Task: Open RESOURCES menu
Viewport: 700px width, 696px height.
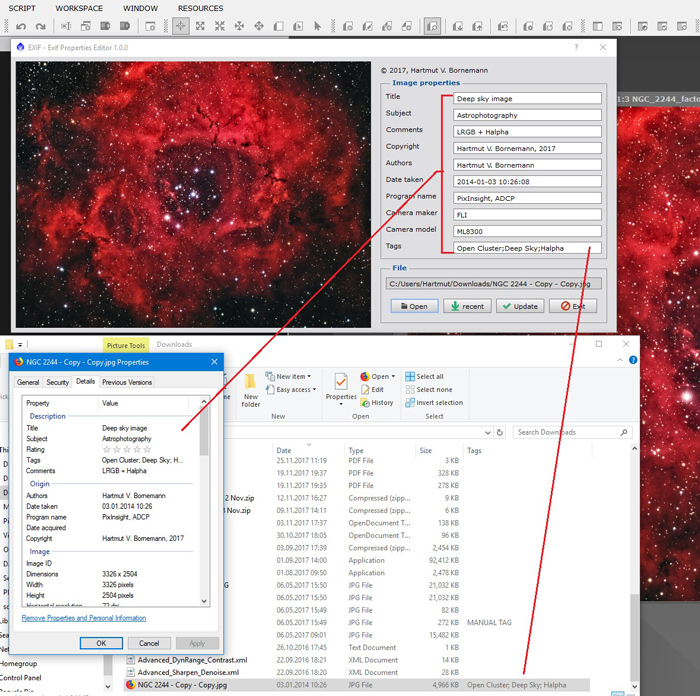Action: coord(200,8)
